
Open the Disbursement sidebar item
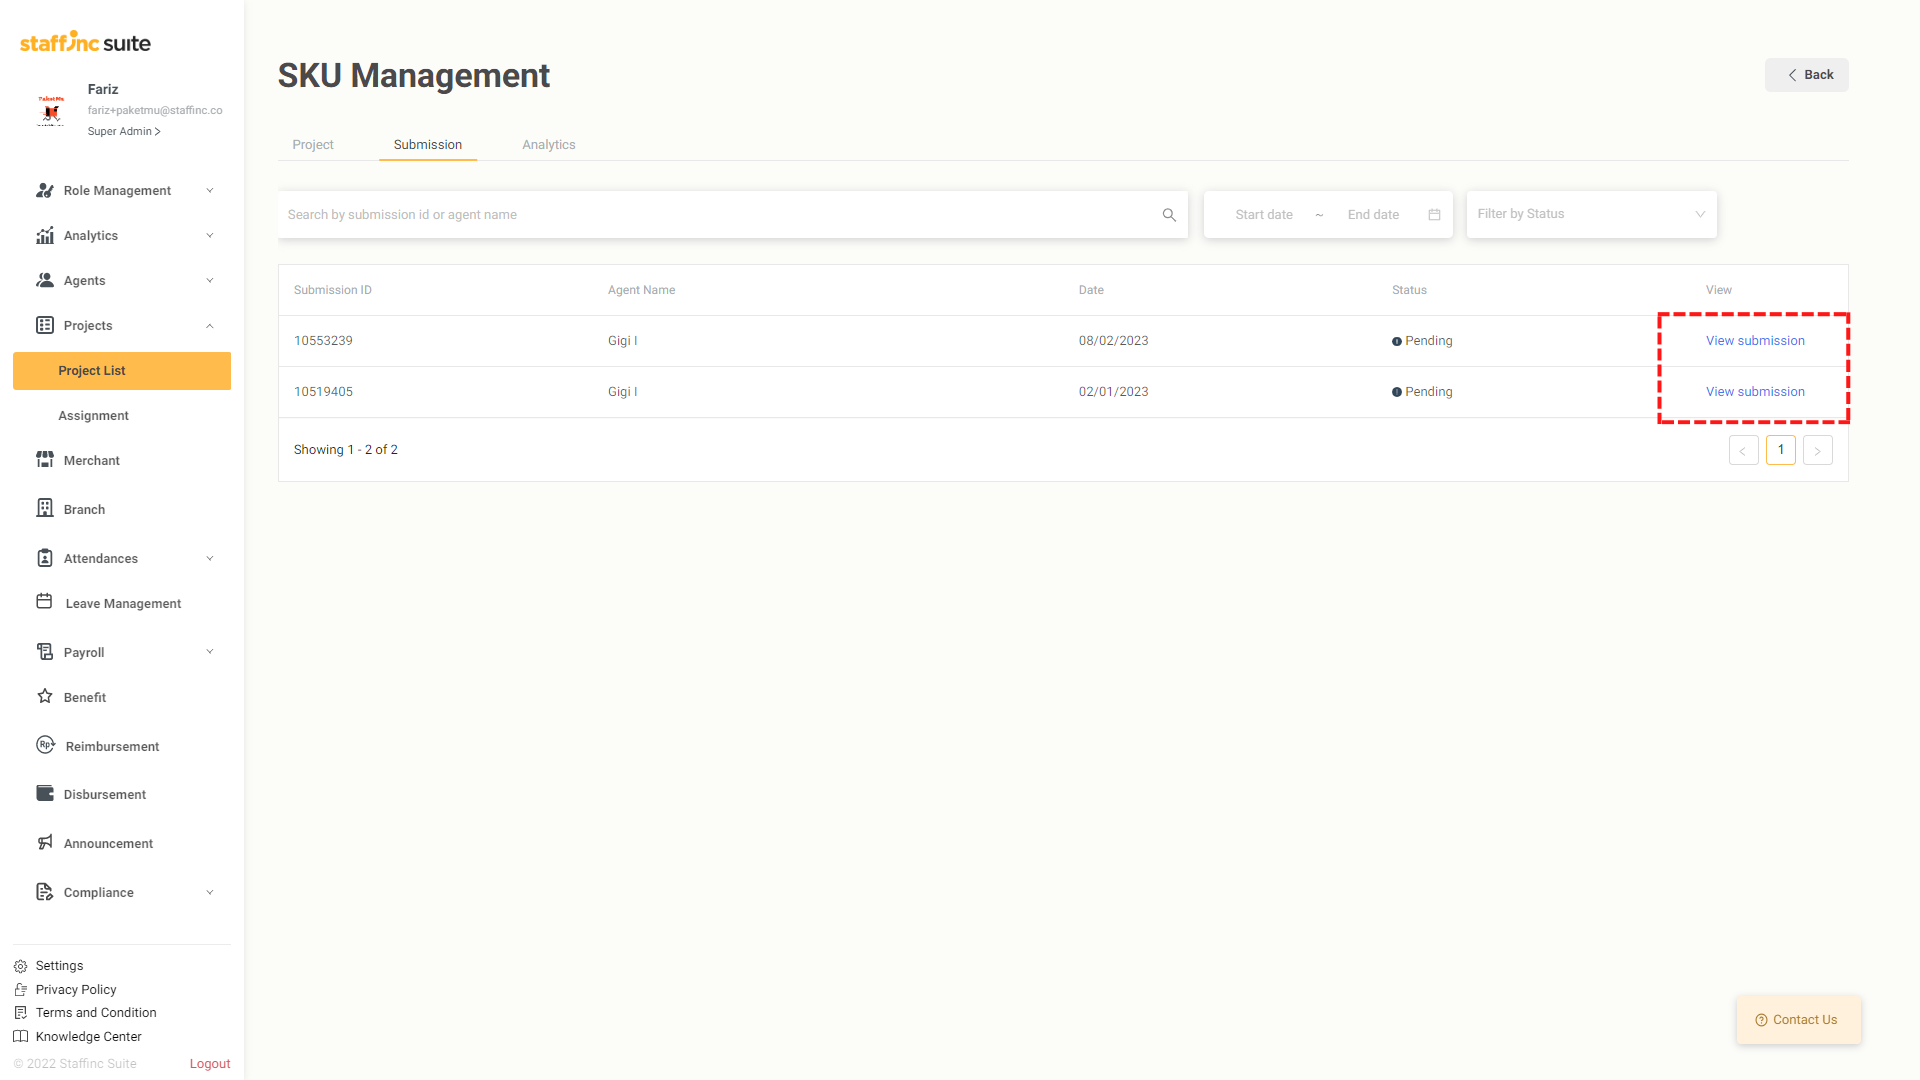(104, 795)
